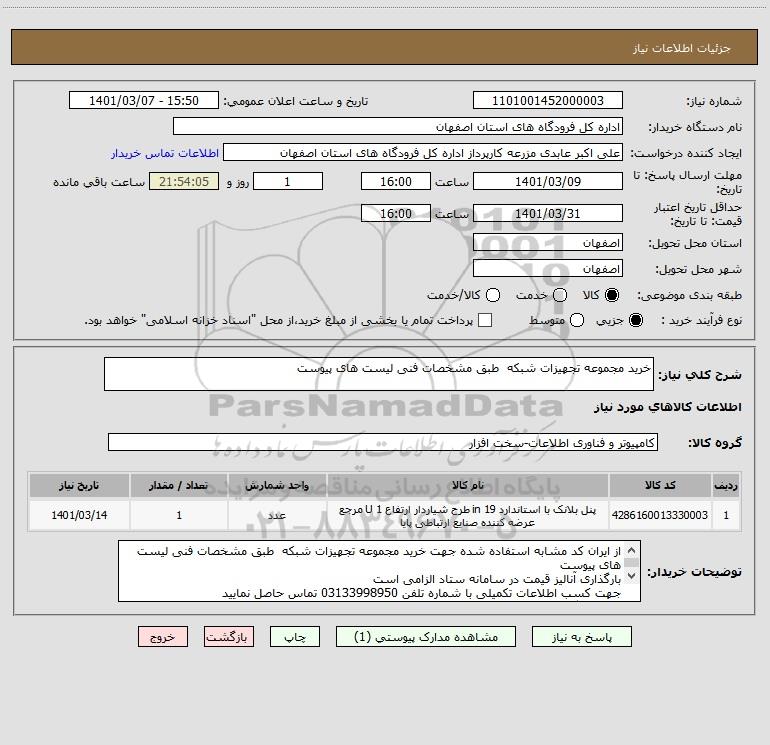Screen dimensions: 770x745
Task: Select the خدمت radio button
Action: coord(560,295)
